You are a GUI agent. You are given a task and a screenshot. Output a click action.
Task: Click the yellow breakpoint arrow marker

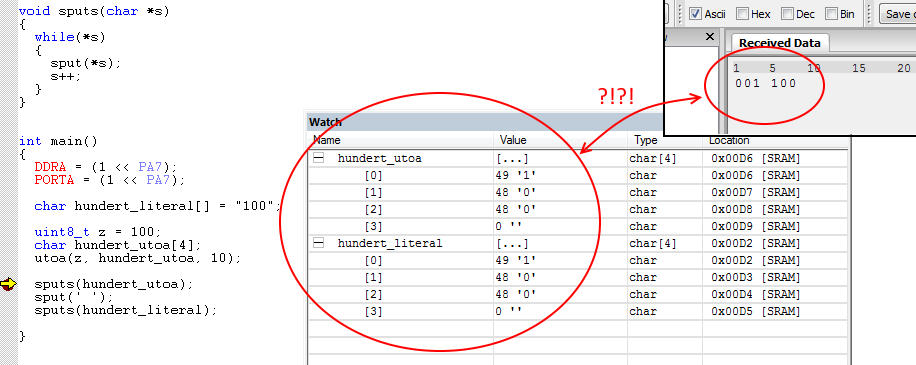coord(9,284)
